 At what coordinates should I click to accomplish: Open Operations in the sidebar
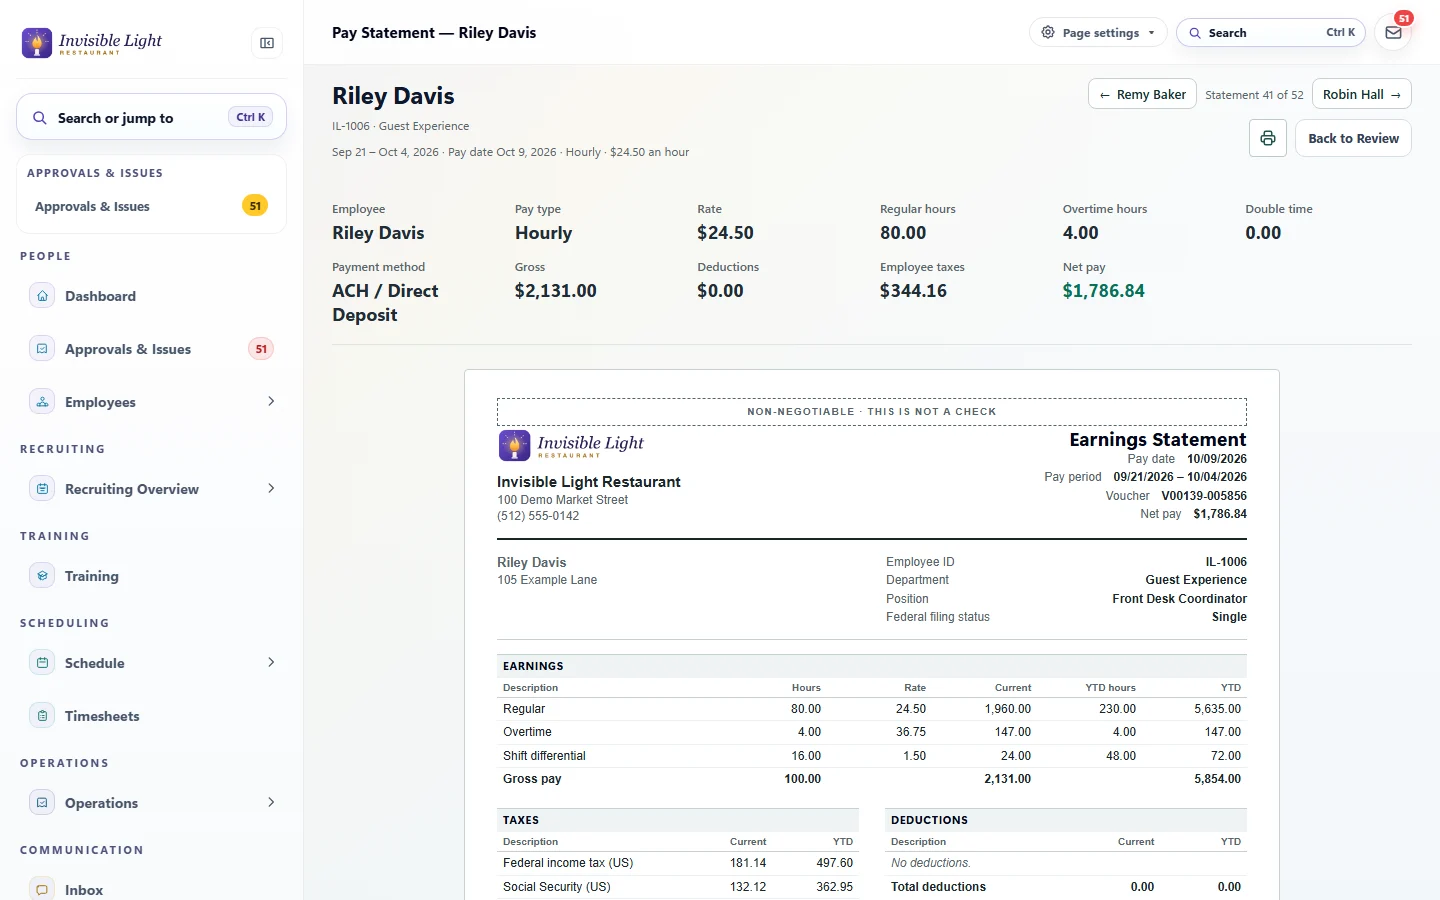coord(152,803)
